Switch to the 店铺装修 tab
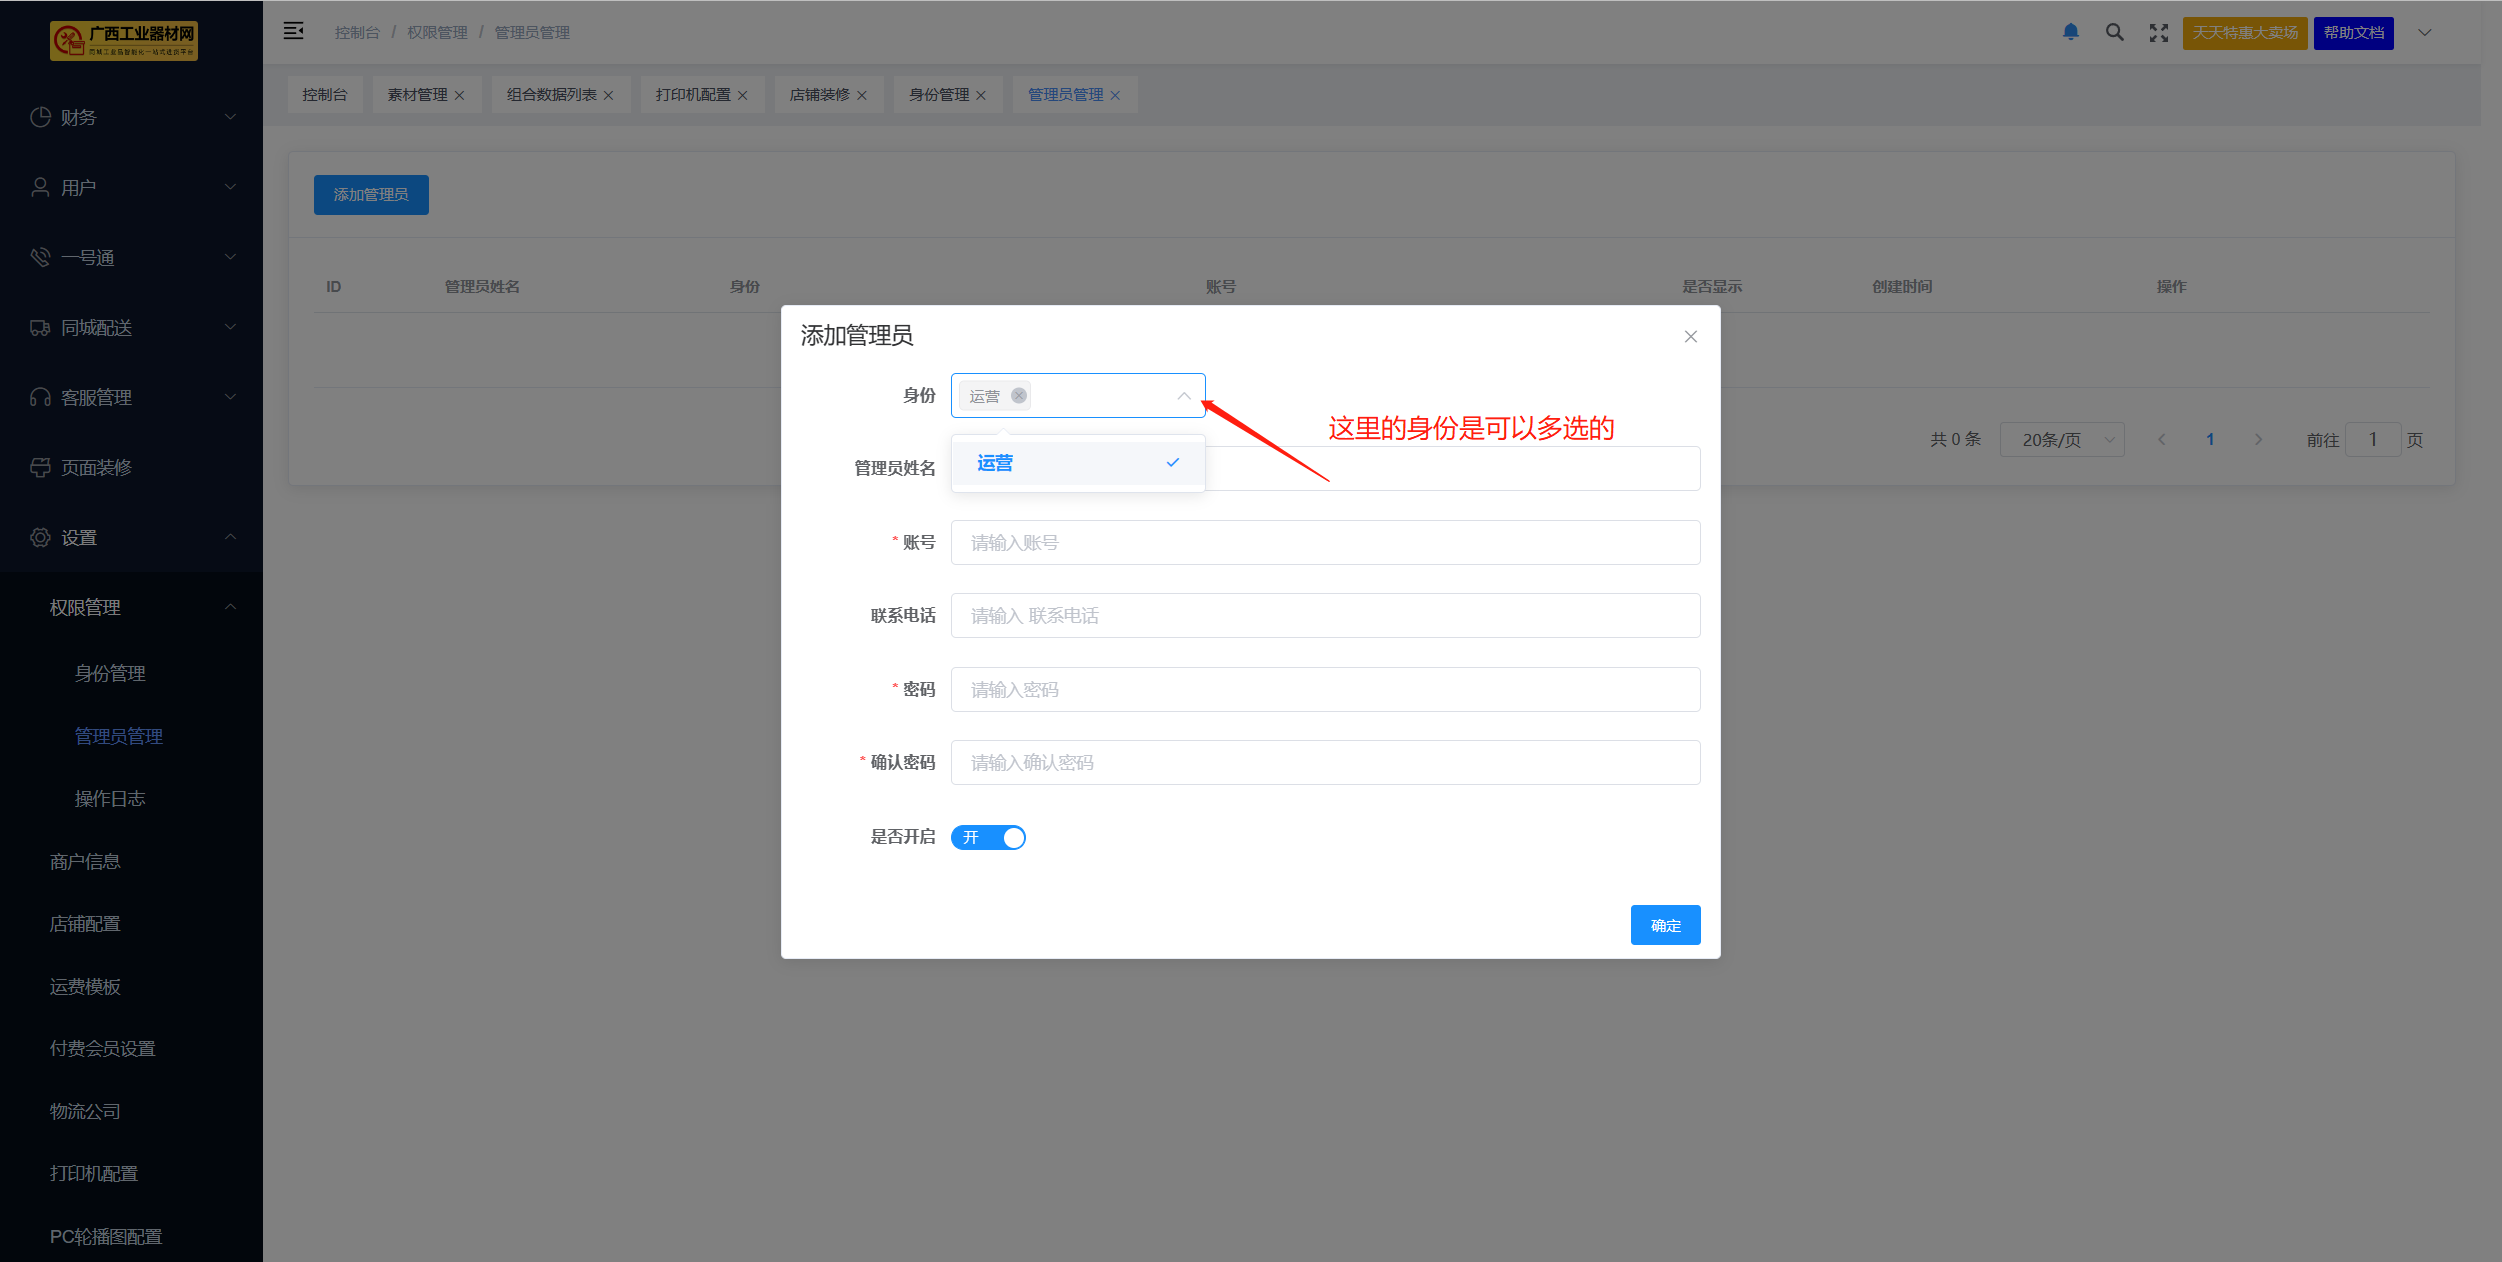Screen dimensions: 2502x1262 pyautogui.click(x=819, y=95)
